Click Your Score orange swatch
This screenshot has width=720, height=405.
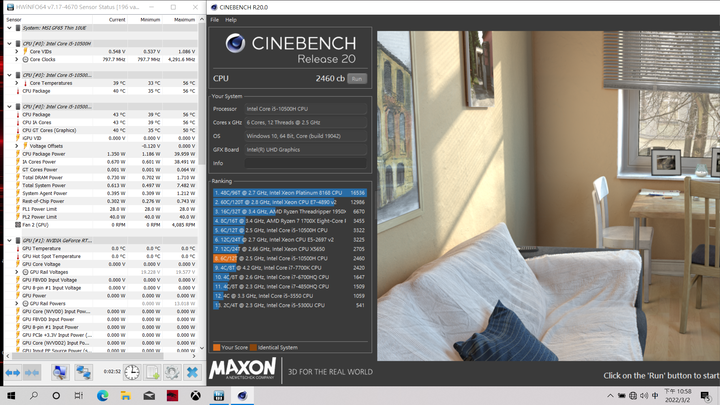pos(216,348)
